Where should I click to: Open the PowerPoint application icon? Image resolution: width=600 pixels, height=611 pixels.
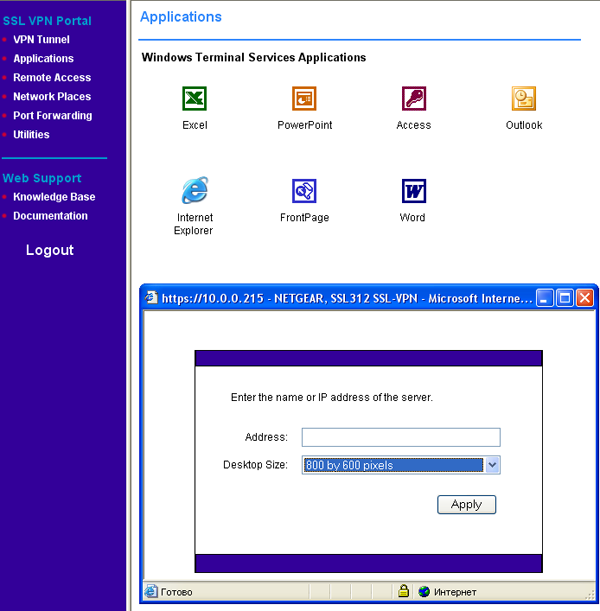coord(304,99)
